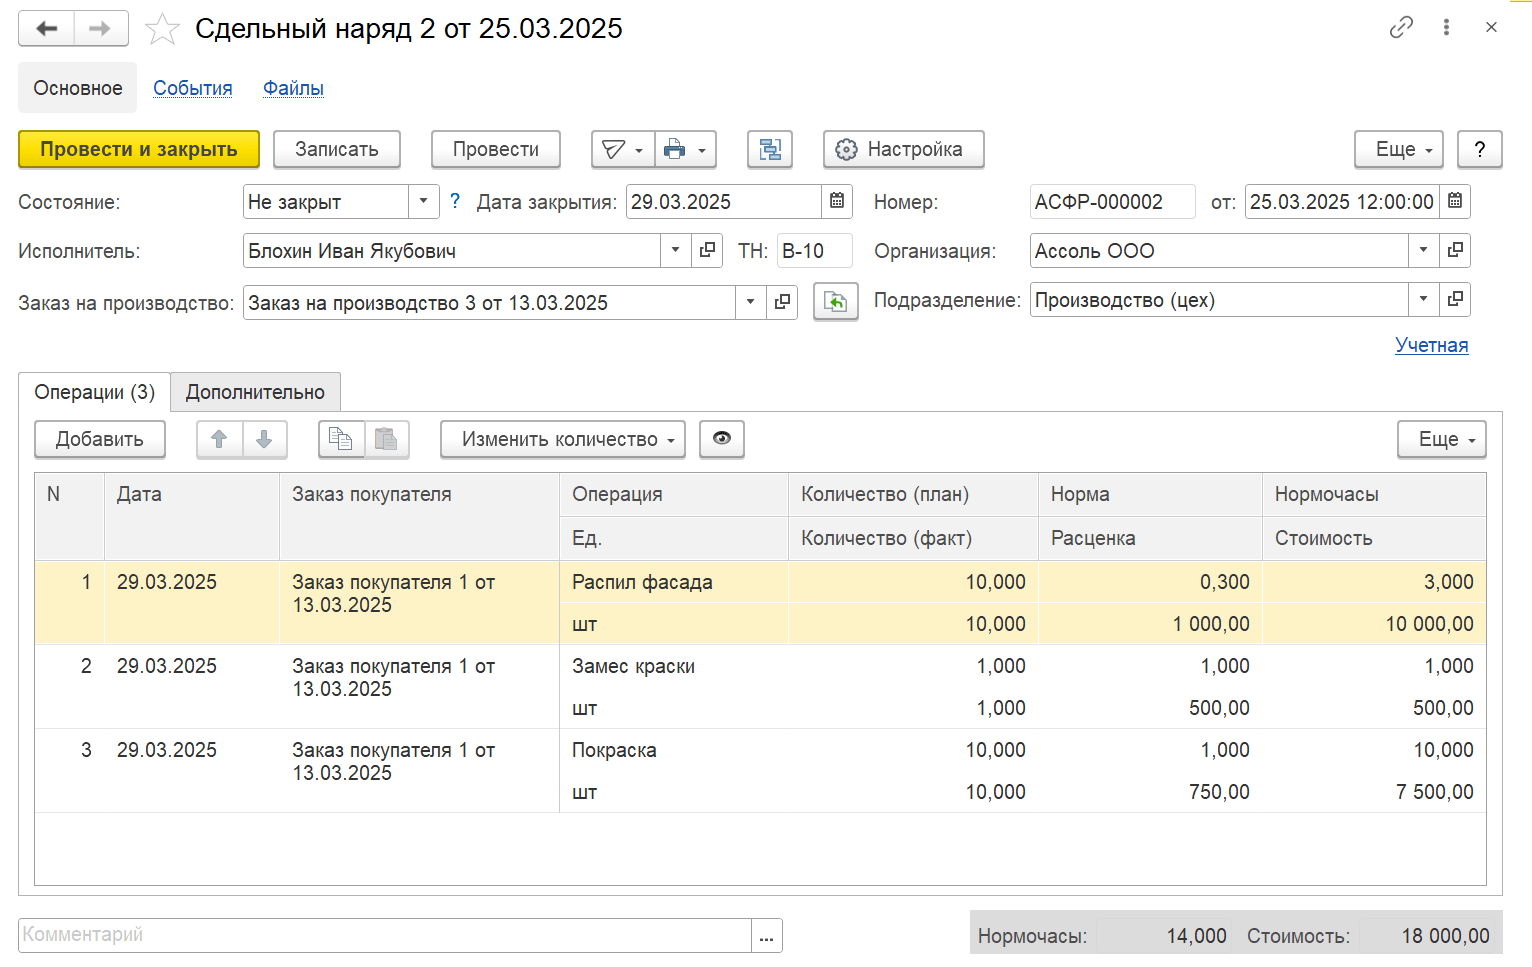Image resolution: width=1532 pixels, height=967 pixels.
Task: Click the copy rows icon
Action: pos(341,439)
